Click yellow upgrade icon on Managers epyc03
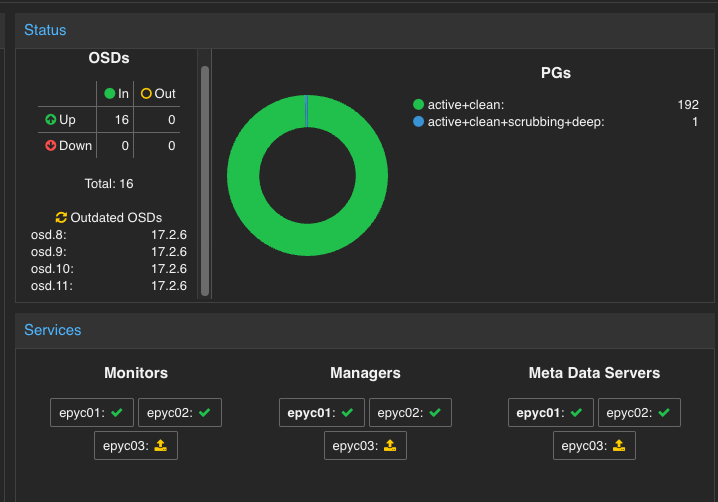This screenshot has width=718, height=502. [x=390, y=445]
